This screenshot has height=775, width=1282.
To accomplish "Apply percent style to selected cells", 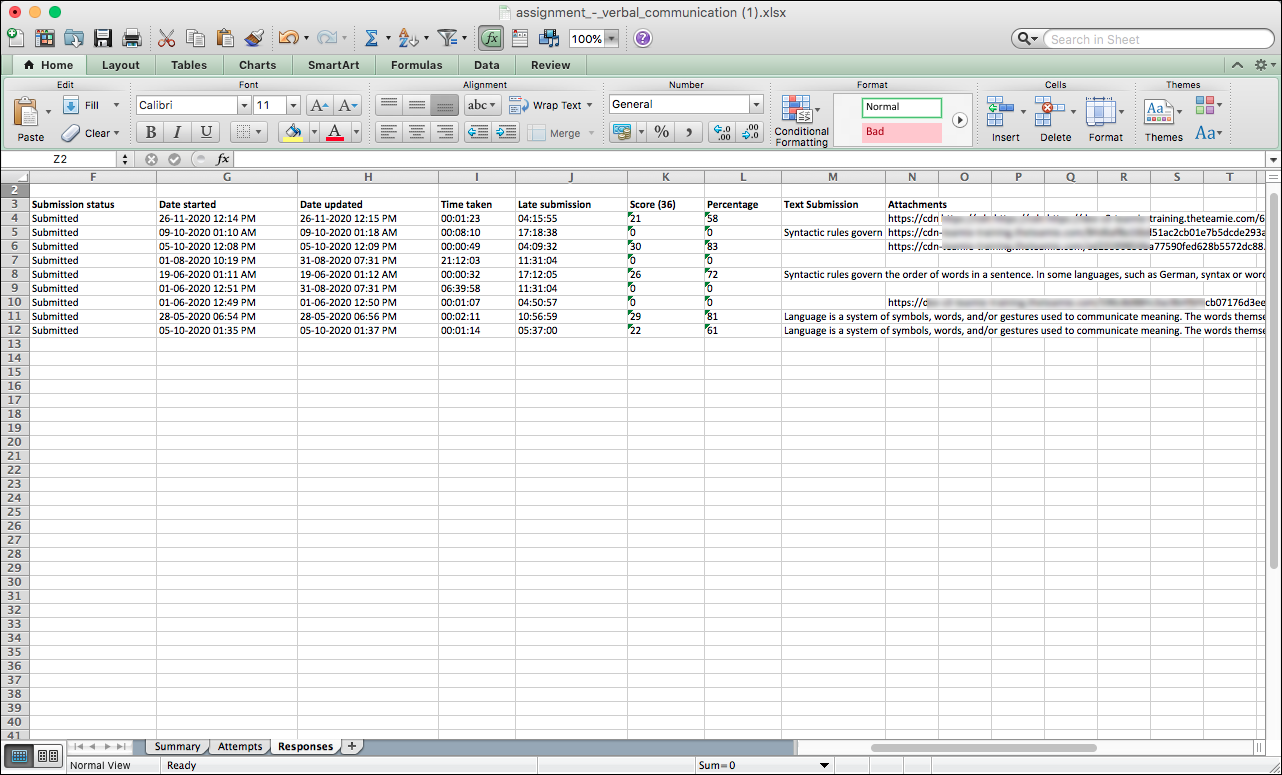I will (661, 131).
